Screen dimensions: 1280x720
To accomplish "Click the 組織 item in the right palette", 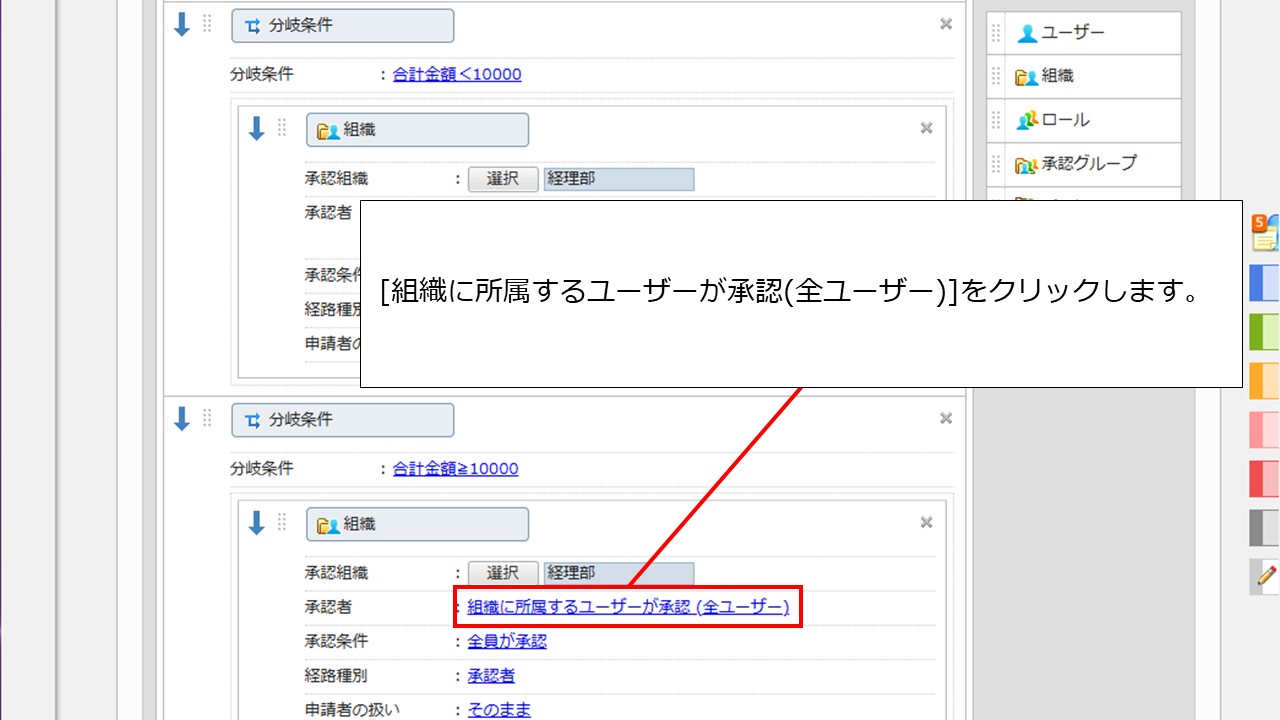I will [x=1057, y=76].
